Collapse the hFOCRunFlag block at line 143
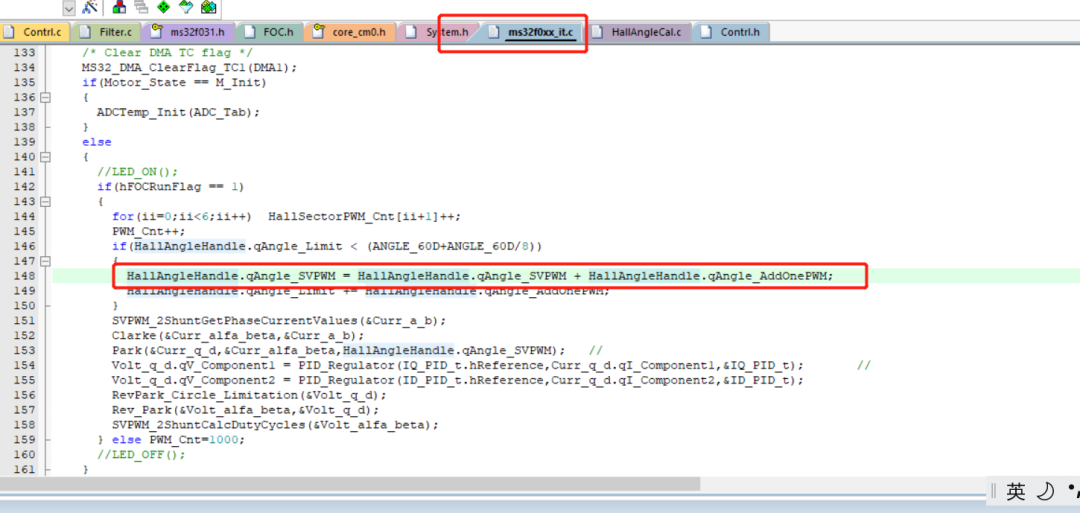Image resolution: width=1080 pixels, height=513 pixels. (45, 202)
